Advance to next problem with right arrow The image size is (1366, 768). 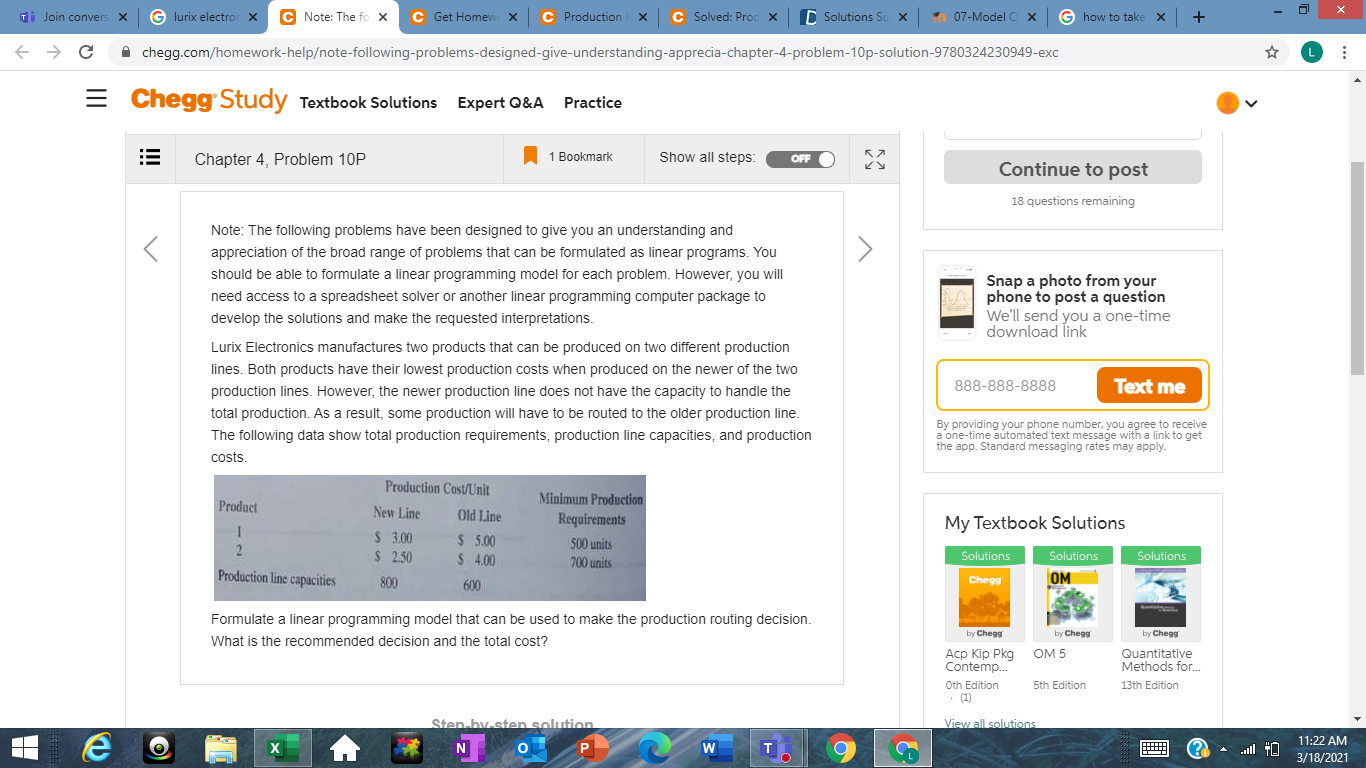(864, 248)
